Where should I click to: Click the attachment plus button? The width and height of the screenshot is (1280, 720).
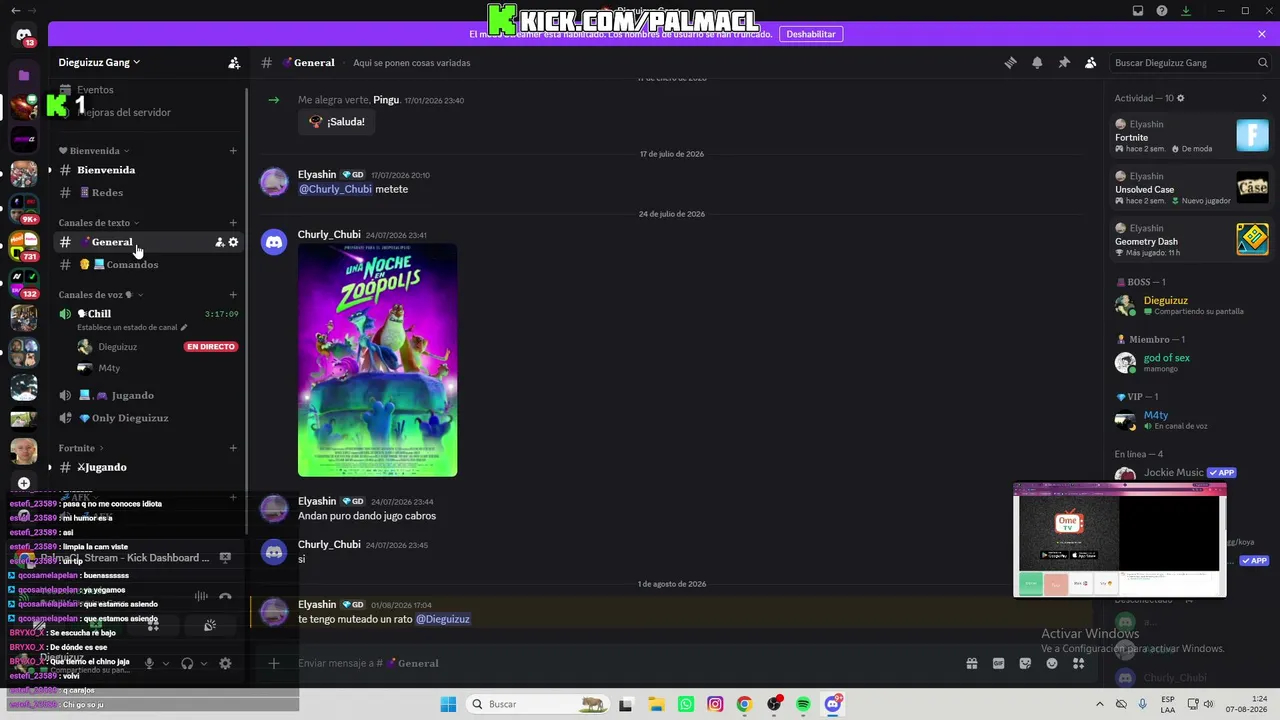(x=273, y=663)
